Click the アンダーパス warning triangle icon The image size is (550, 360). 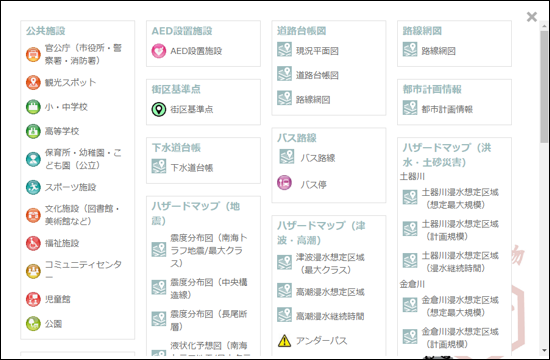coord(284,340)
